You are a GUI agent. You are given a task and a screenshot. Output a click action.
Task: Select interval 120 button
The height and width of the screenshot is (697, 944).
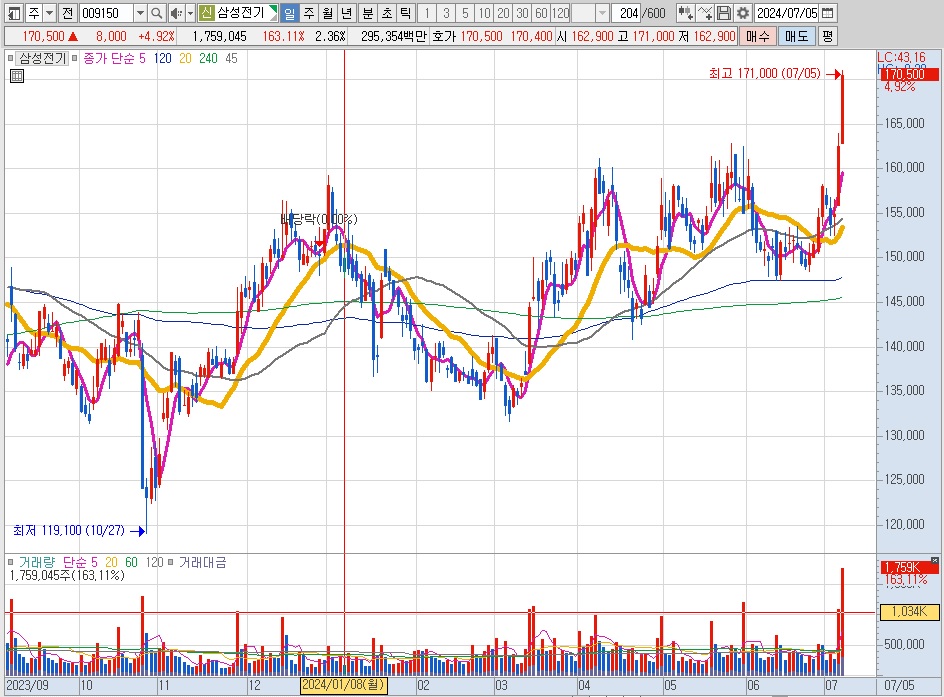[560, 13]
